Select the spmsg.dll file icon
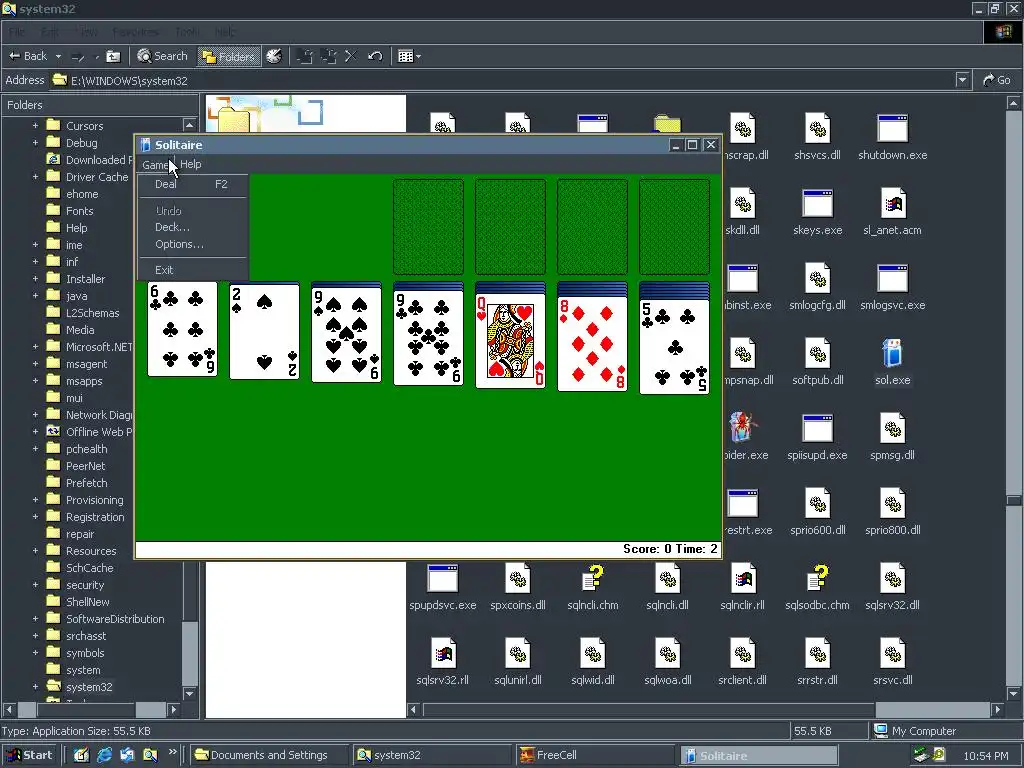Image resolution: width=1024 pixels, height=768 pixels. pyautogui.click(x=892, y=428)
